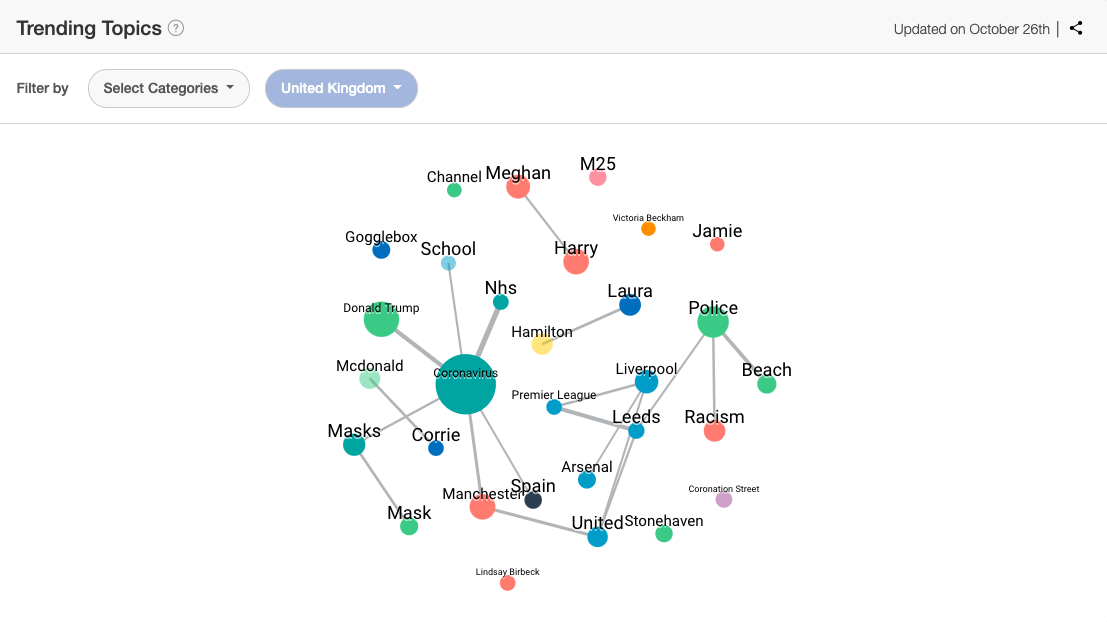Viewport: 1107px width, 622px height.
Task: Toggle the Masks topic selection
Action: 353,444
